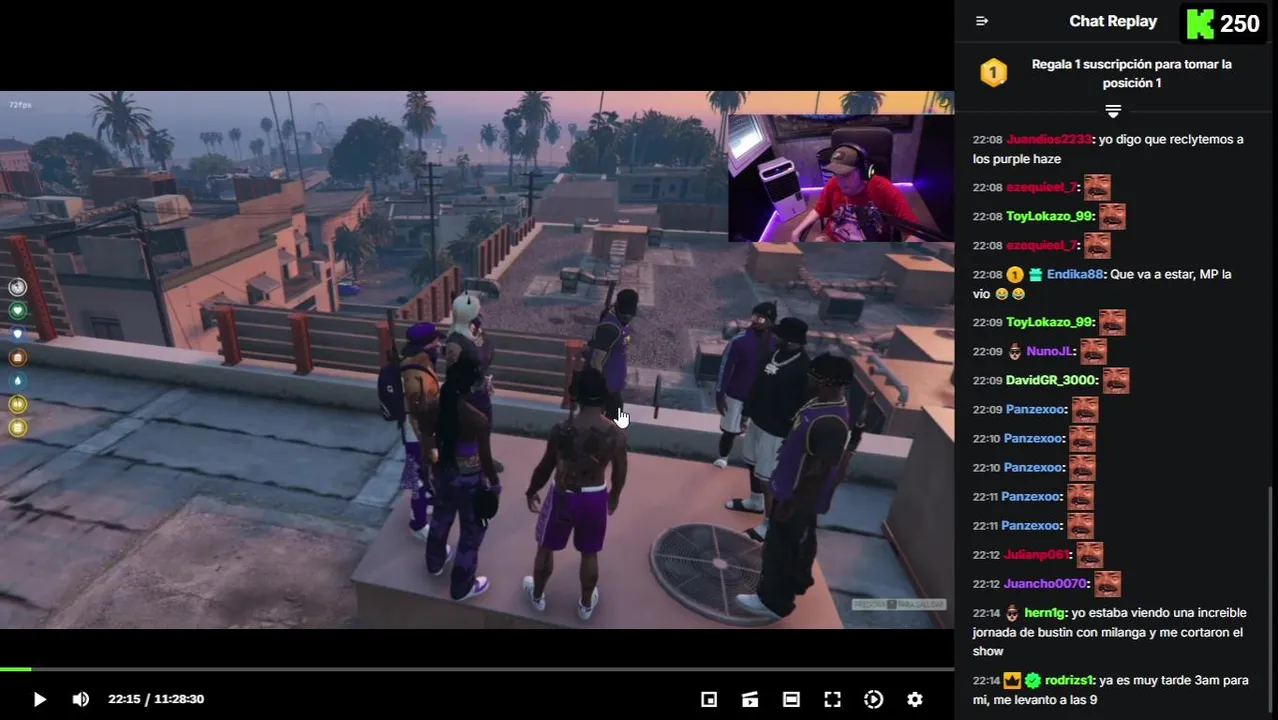
Task: Open Juancho0070's username
Action: pyautogui.click(x=1045, y=583)
